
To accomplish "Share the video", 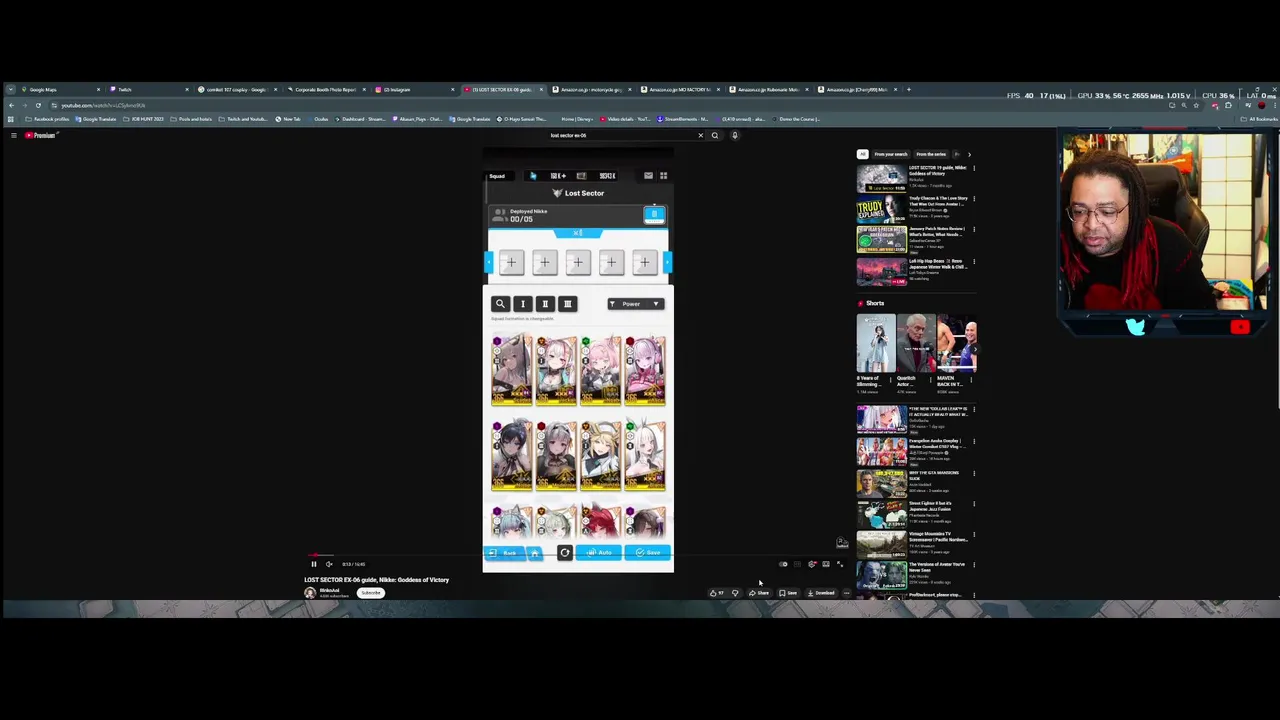I will pos(759,593).
